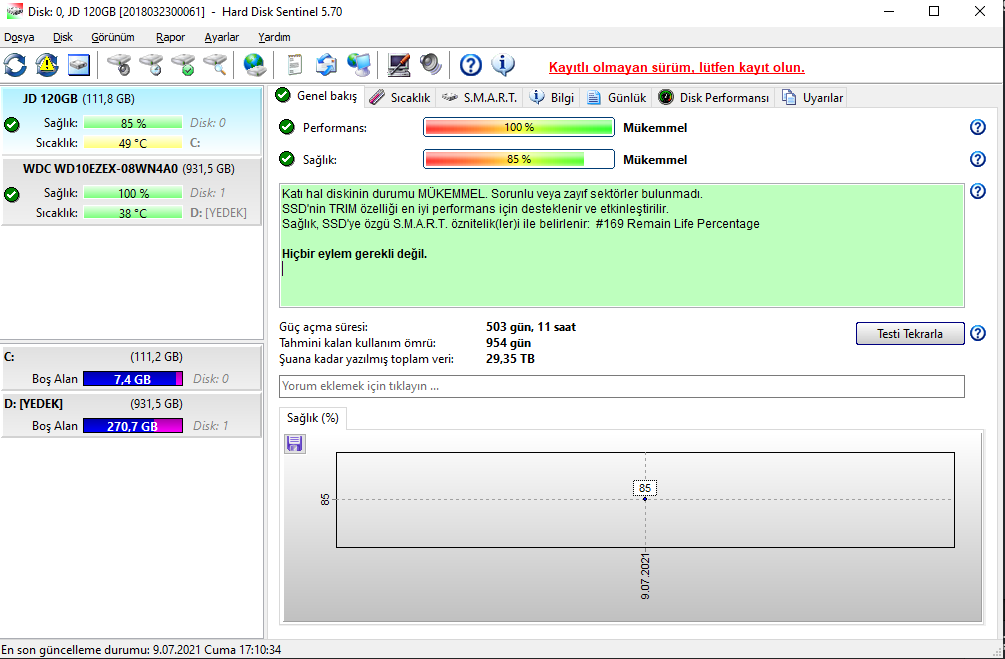Click the disk with clock icon
This screenshot has height=659, width=1005.
(151, 65)
